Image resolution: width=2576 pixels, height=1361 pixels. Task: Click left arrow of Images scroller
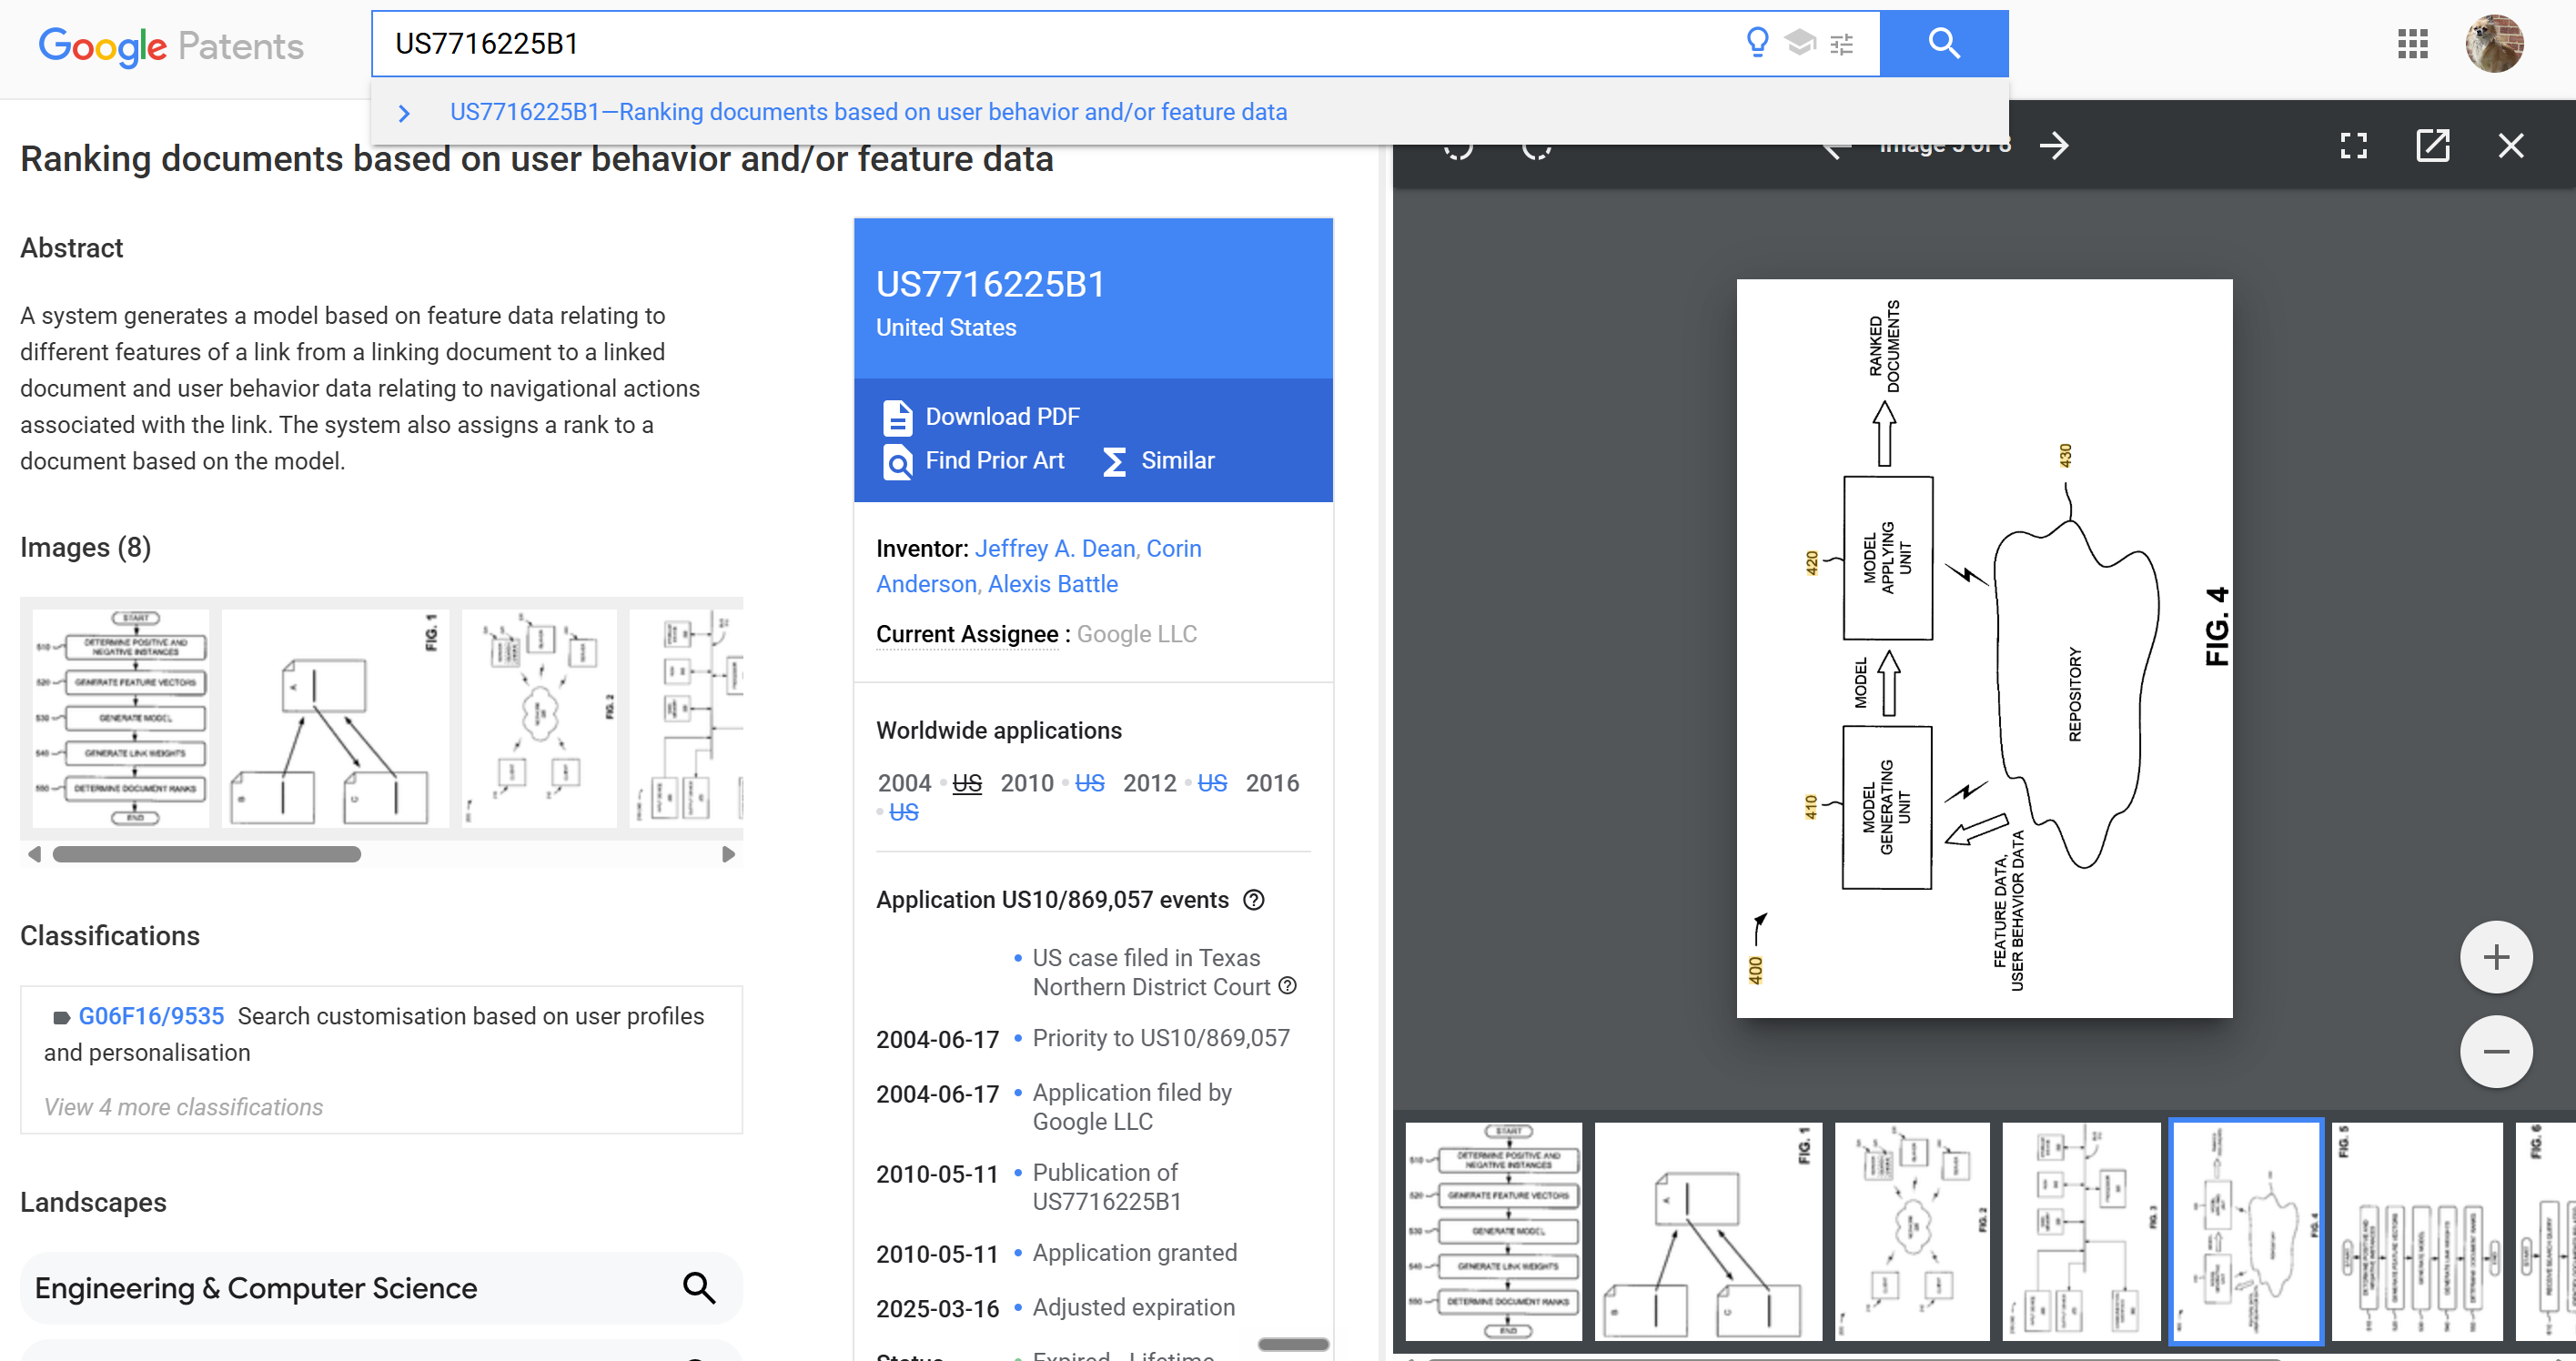pyautogui.click(x=35, y=854)
